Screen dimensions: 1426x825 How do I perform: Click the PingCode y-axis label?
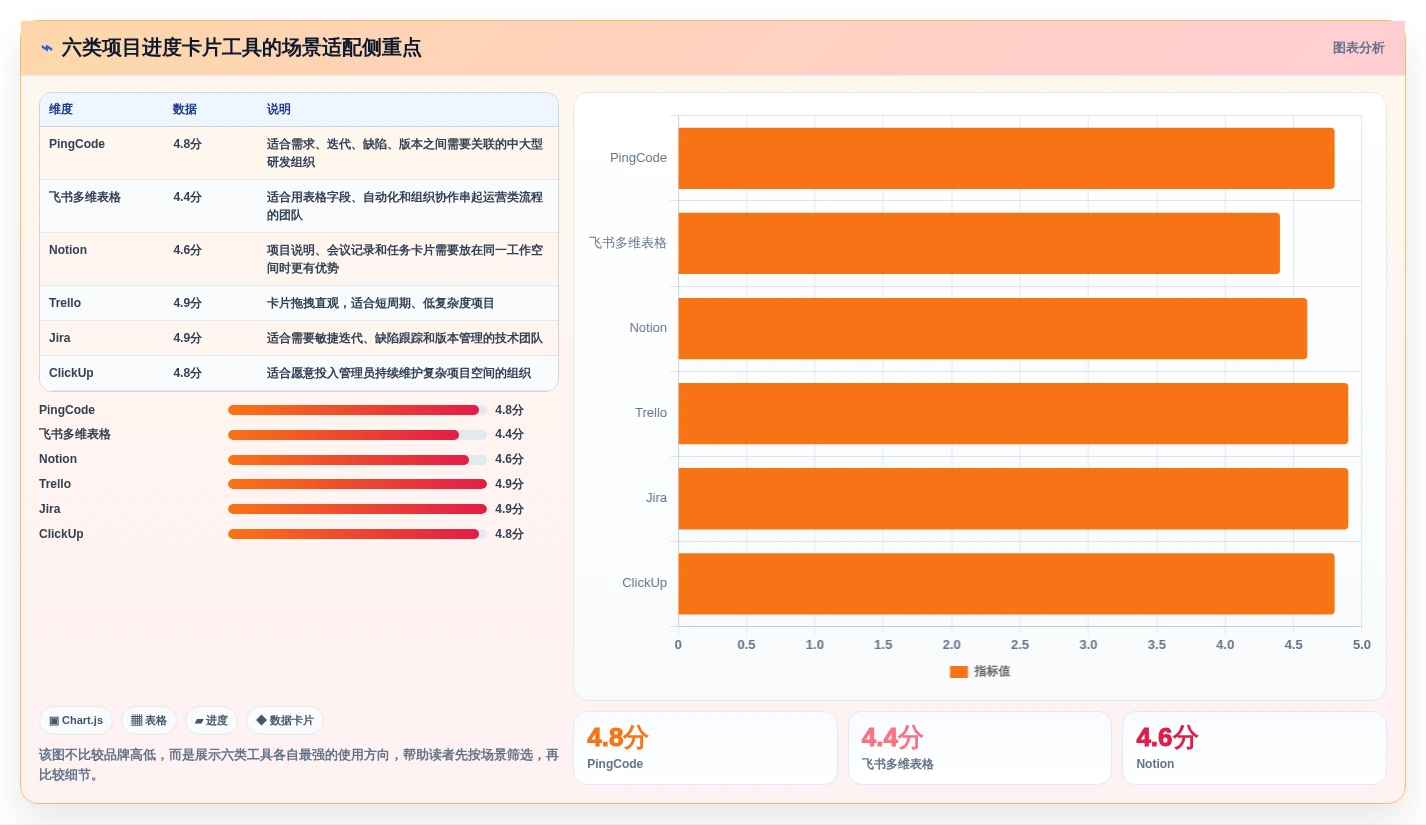(638, 158)
